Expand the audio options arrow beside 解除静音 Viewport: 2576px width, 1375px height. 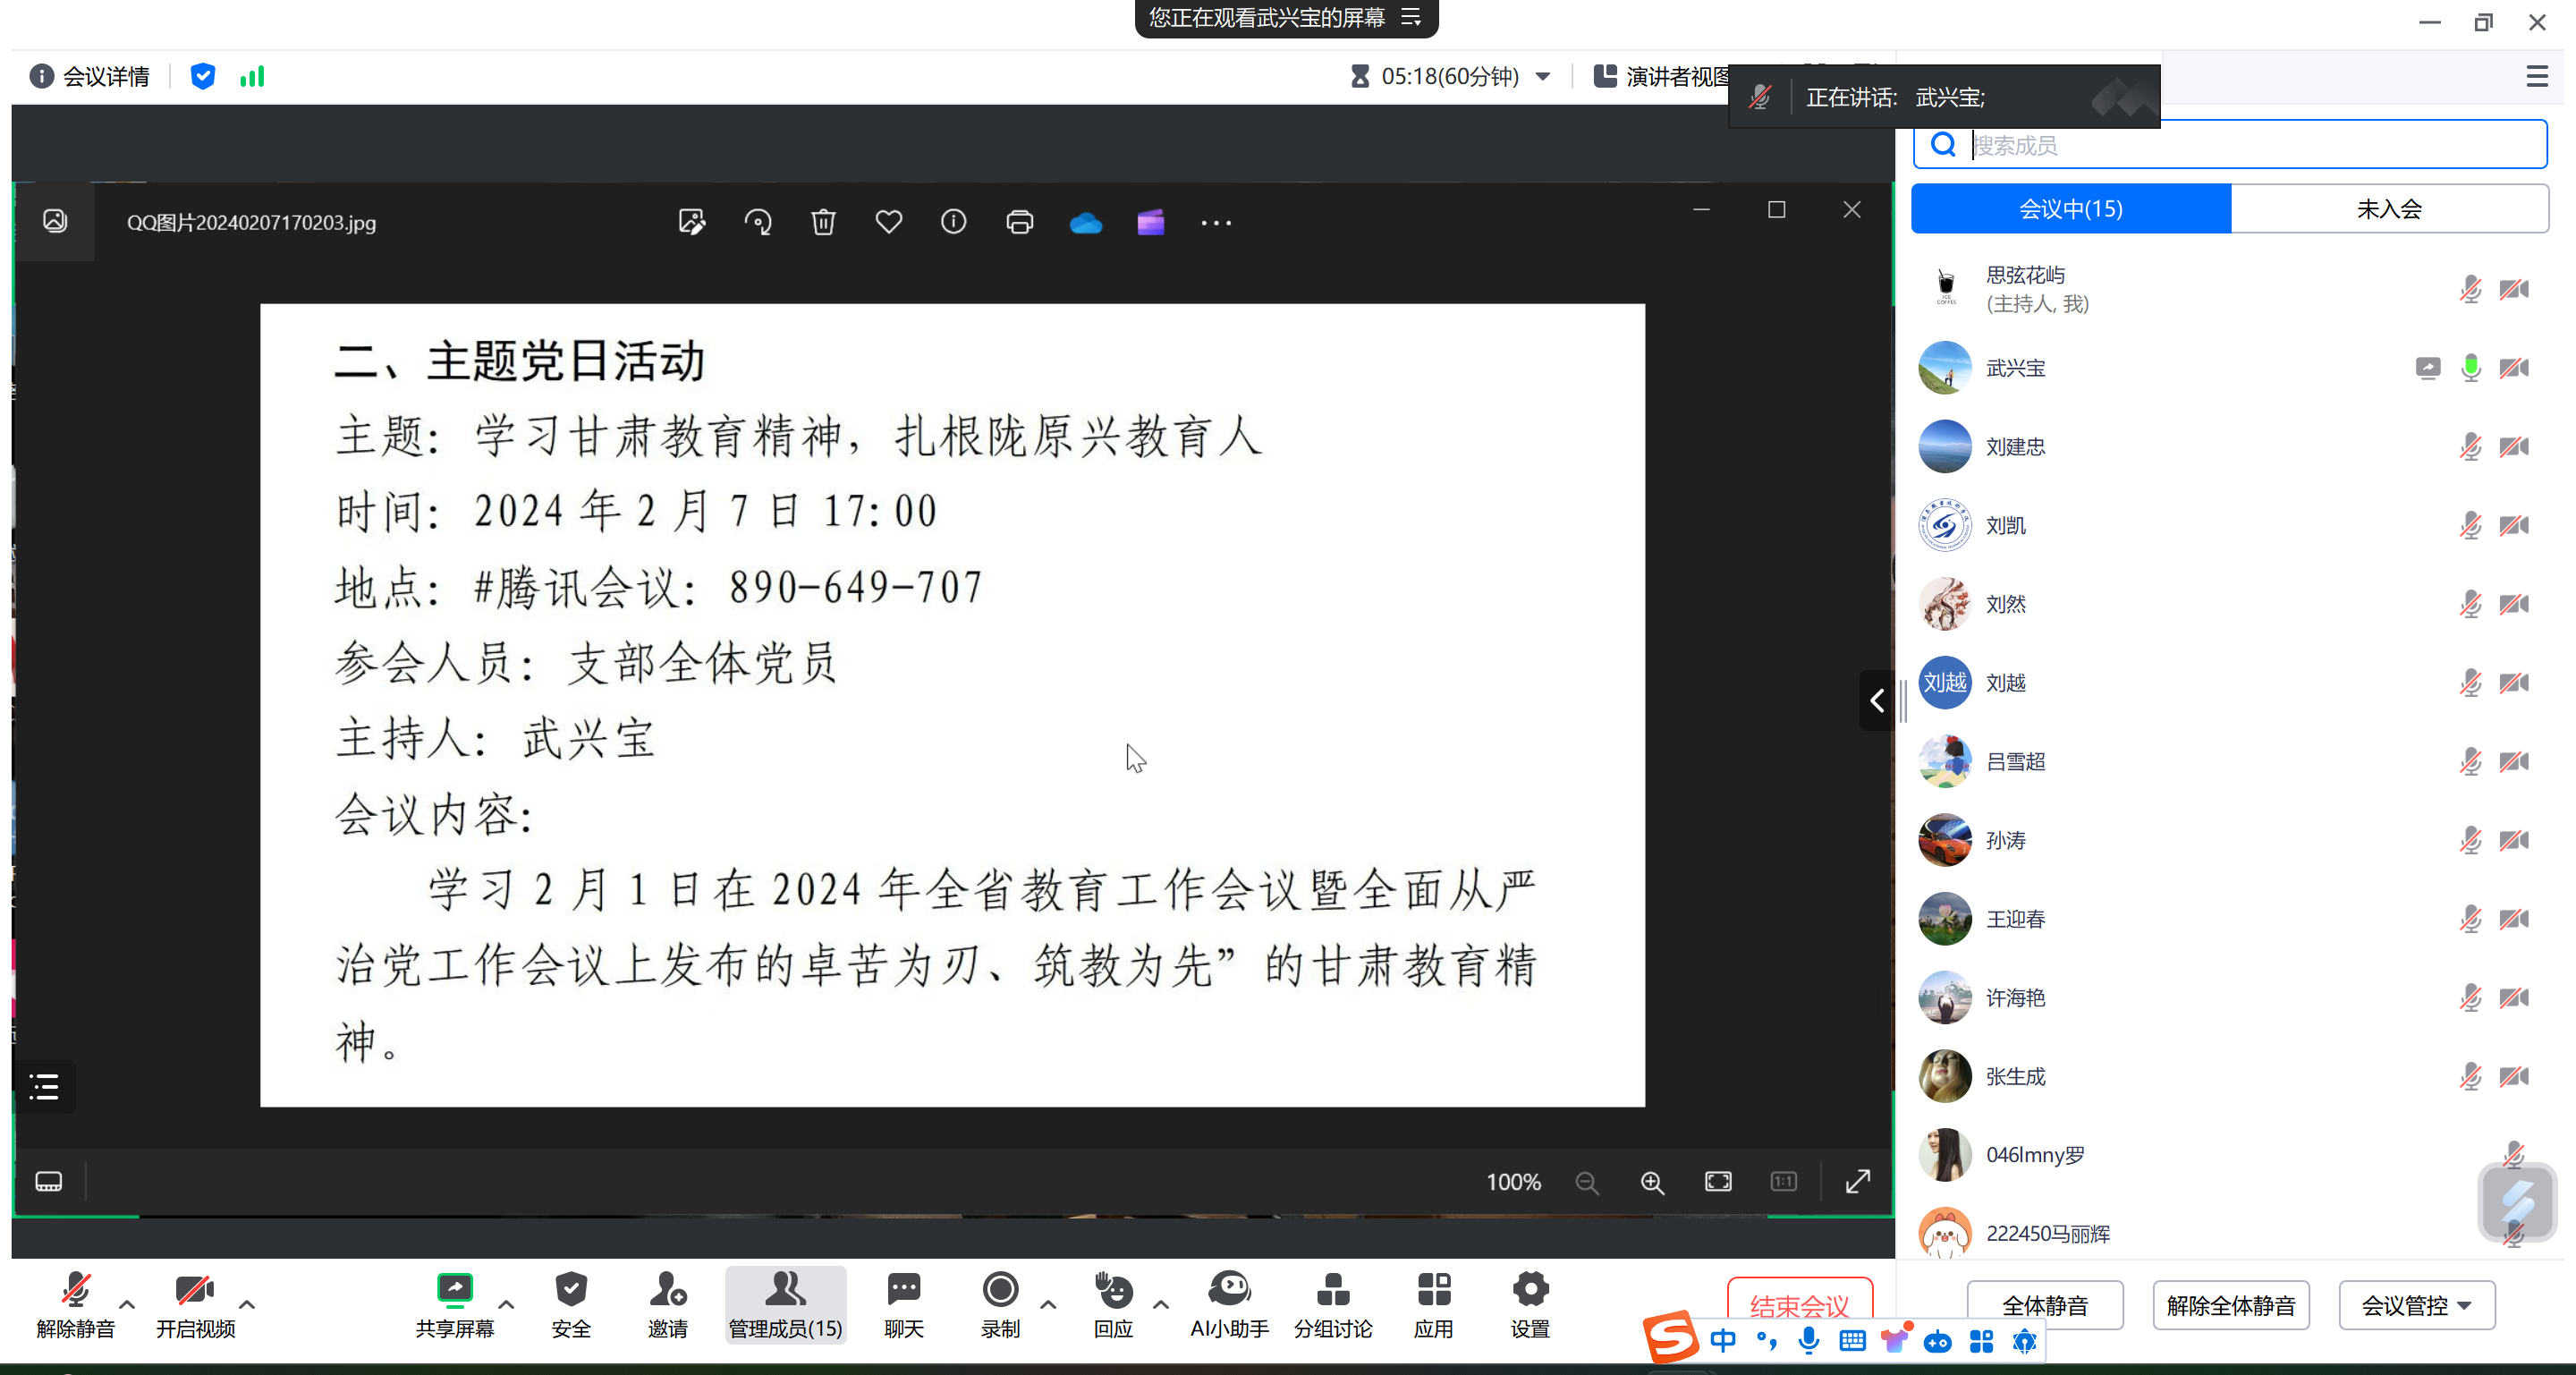[x=127, y=1304]
